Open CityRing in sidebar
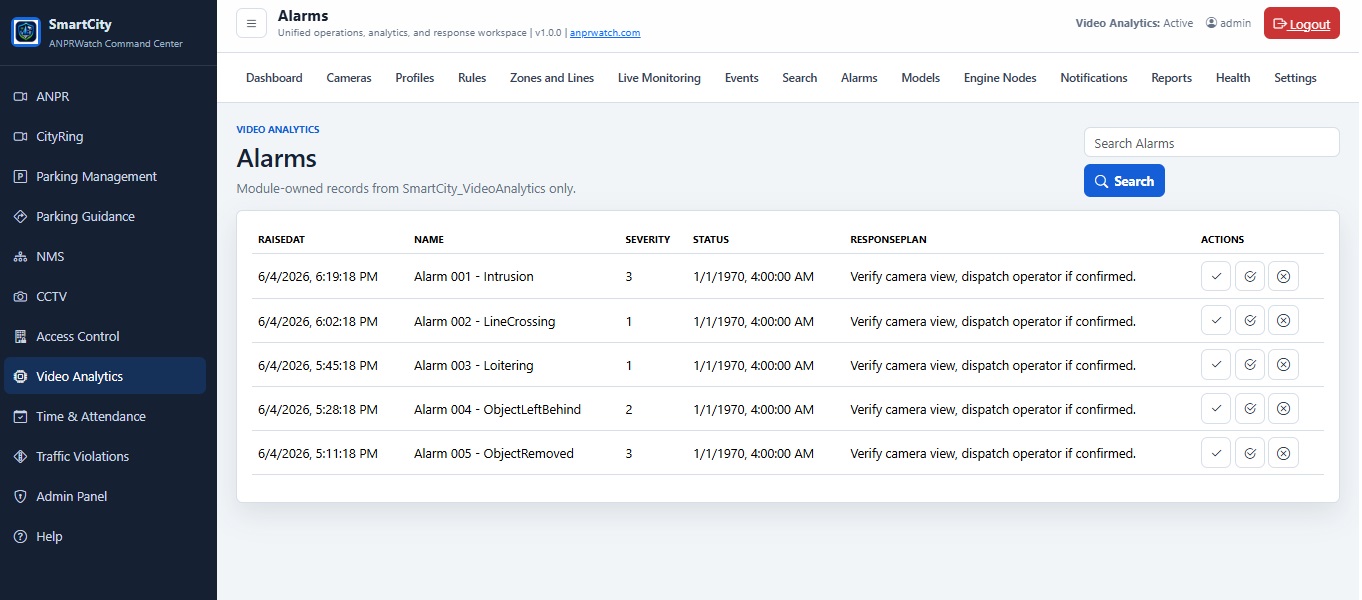Image resolution: width=1362 pixels, height=600 pixels. (104, 137)
